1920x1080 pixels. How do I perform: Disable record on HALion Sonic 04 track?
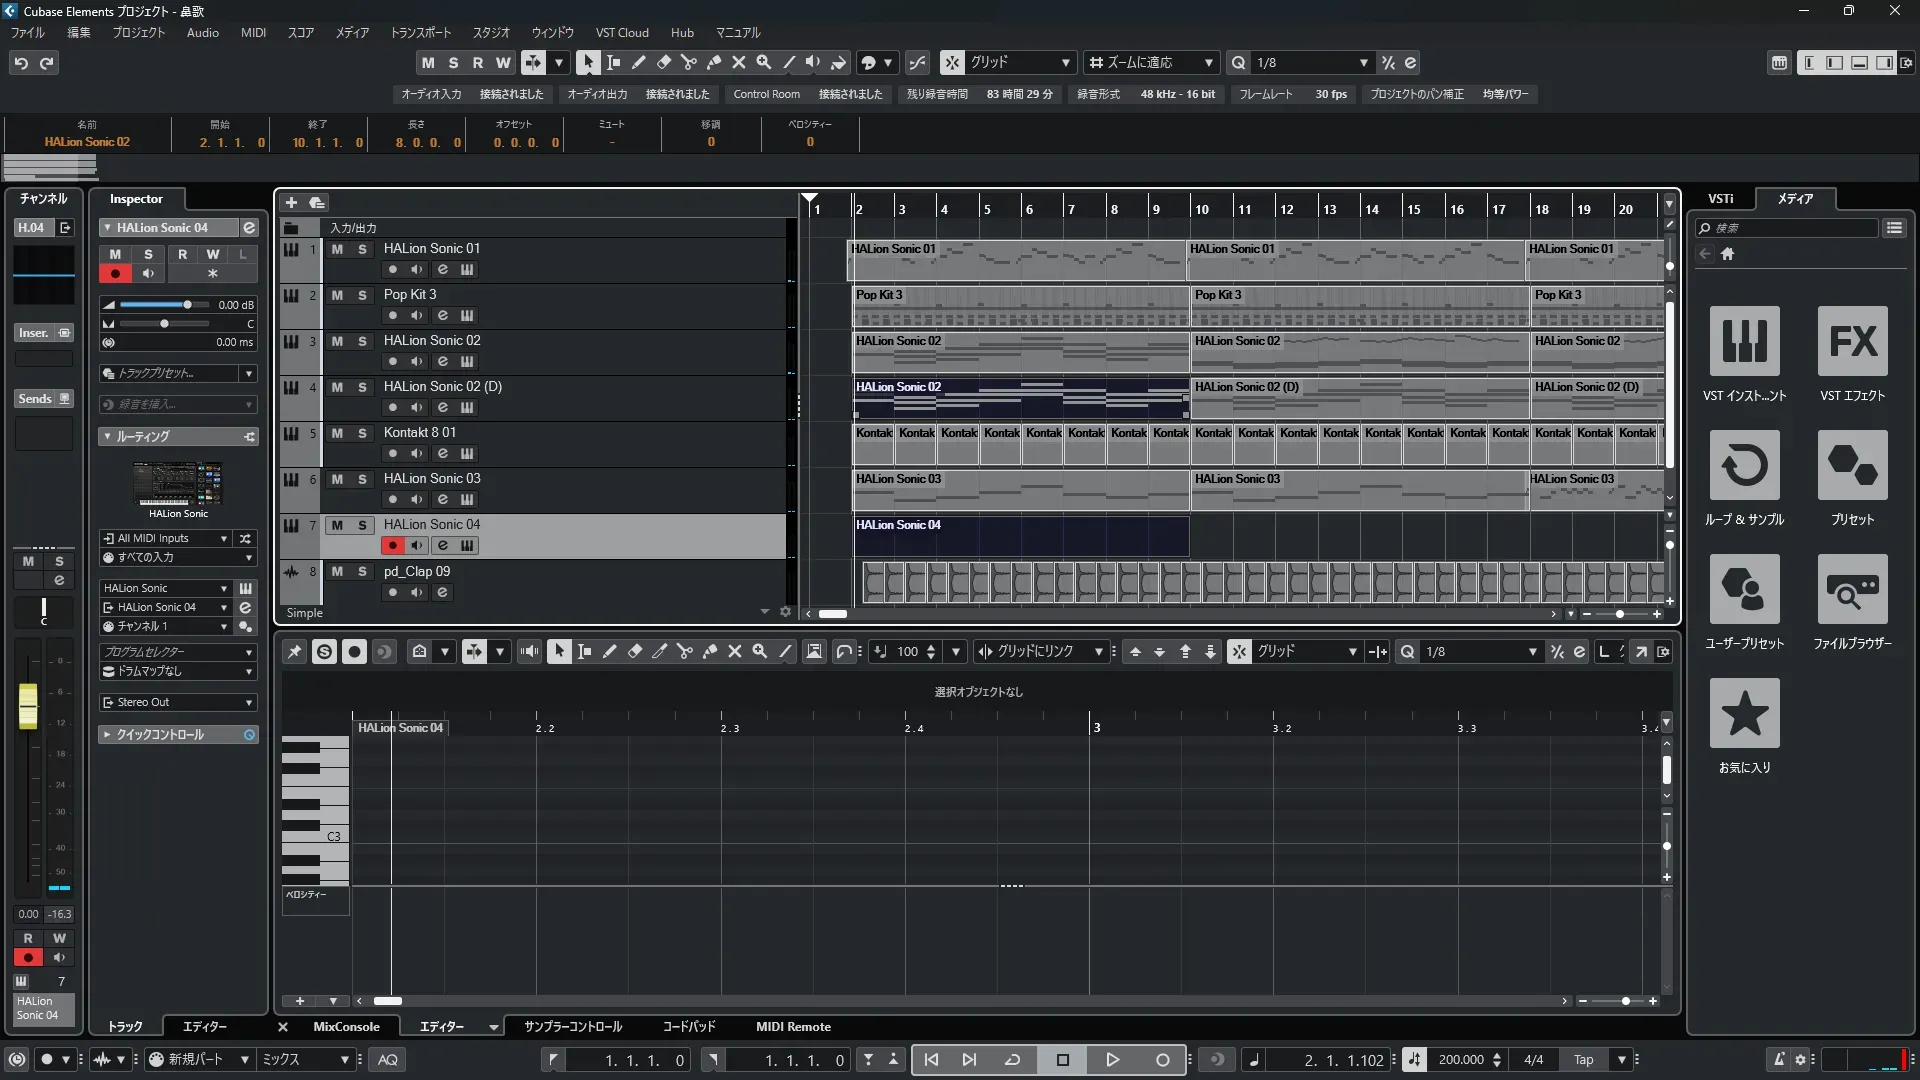coord(392,545)
